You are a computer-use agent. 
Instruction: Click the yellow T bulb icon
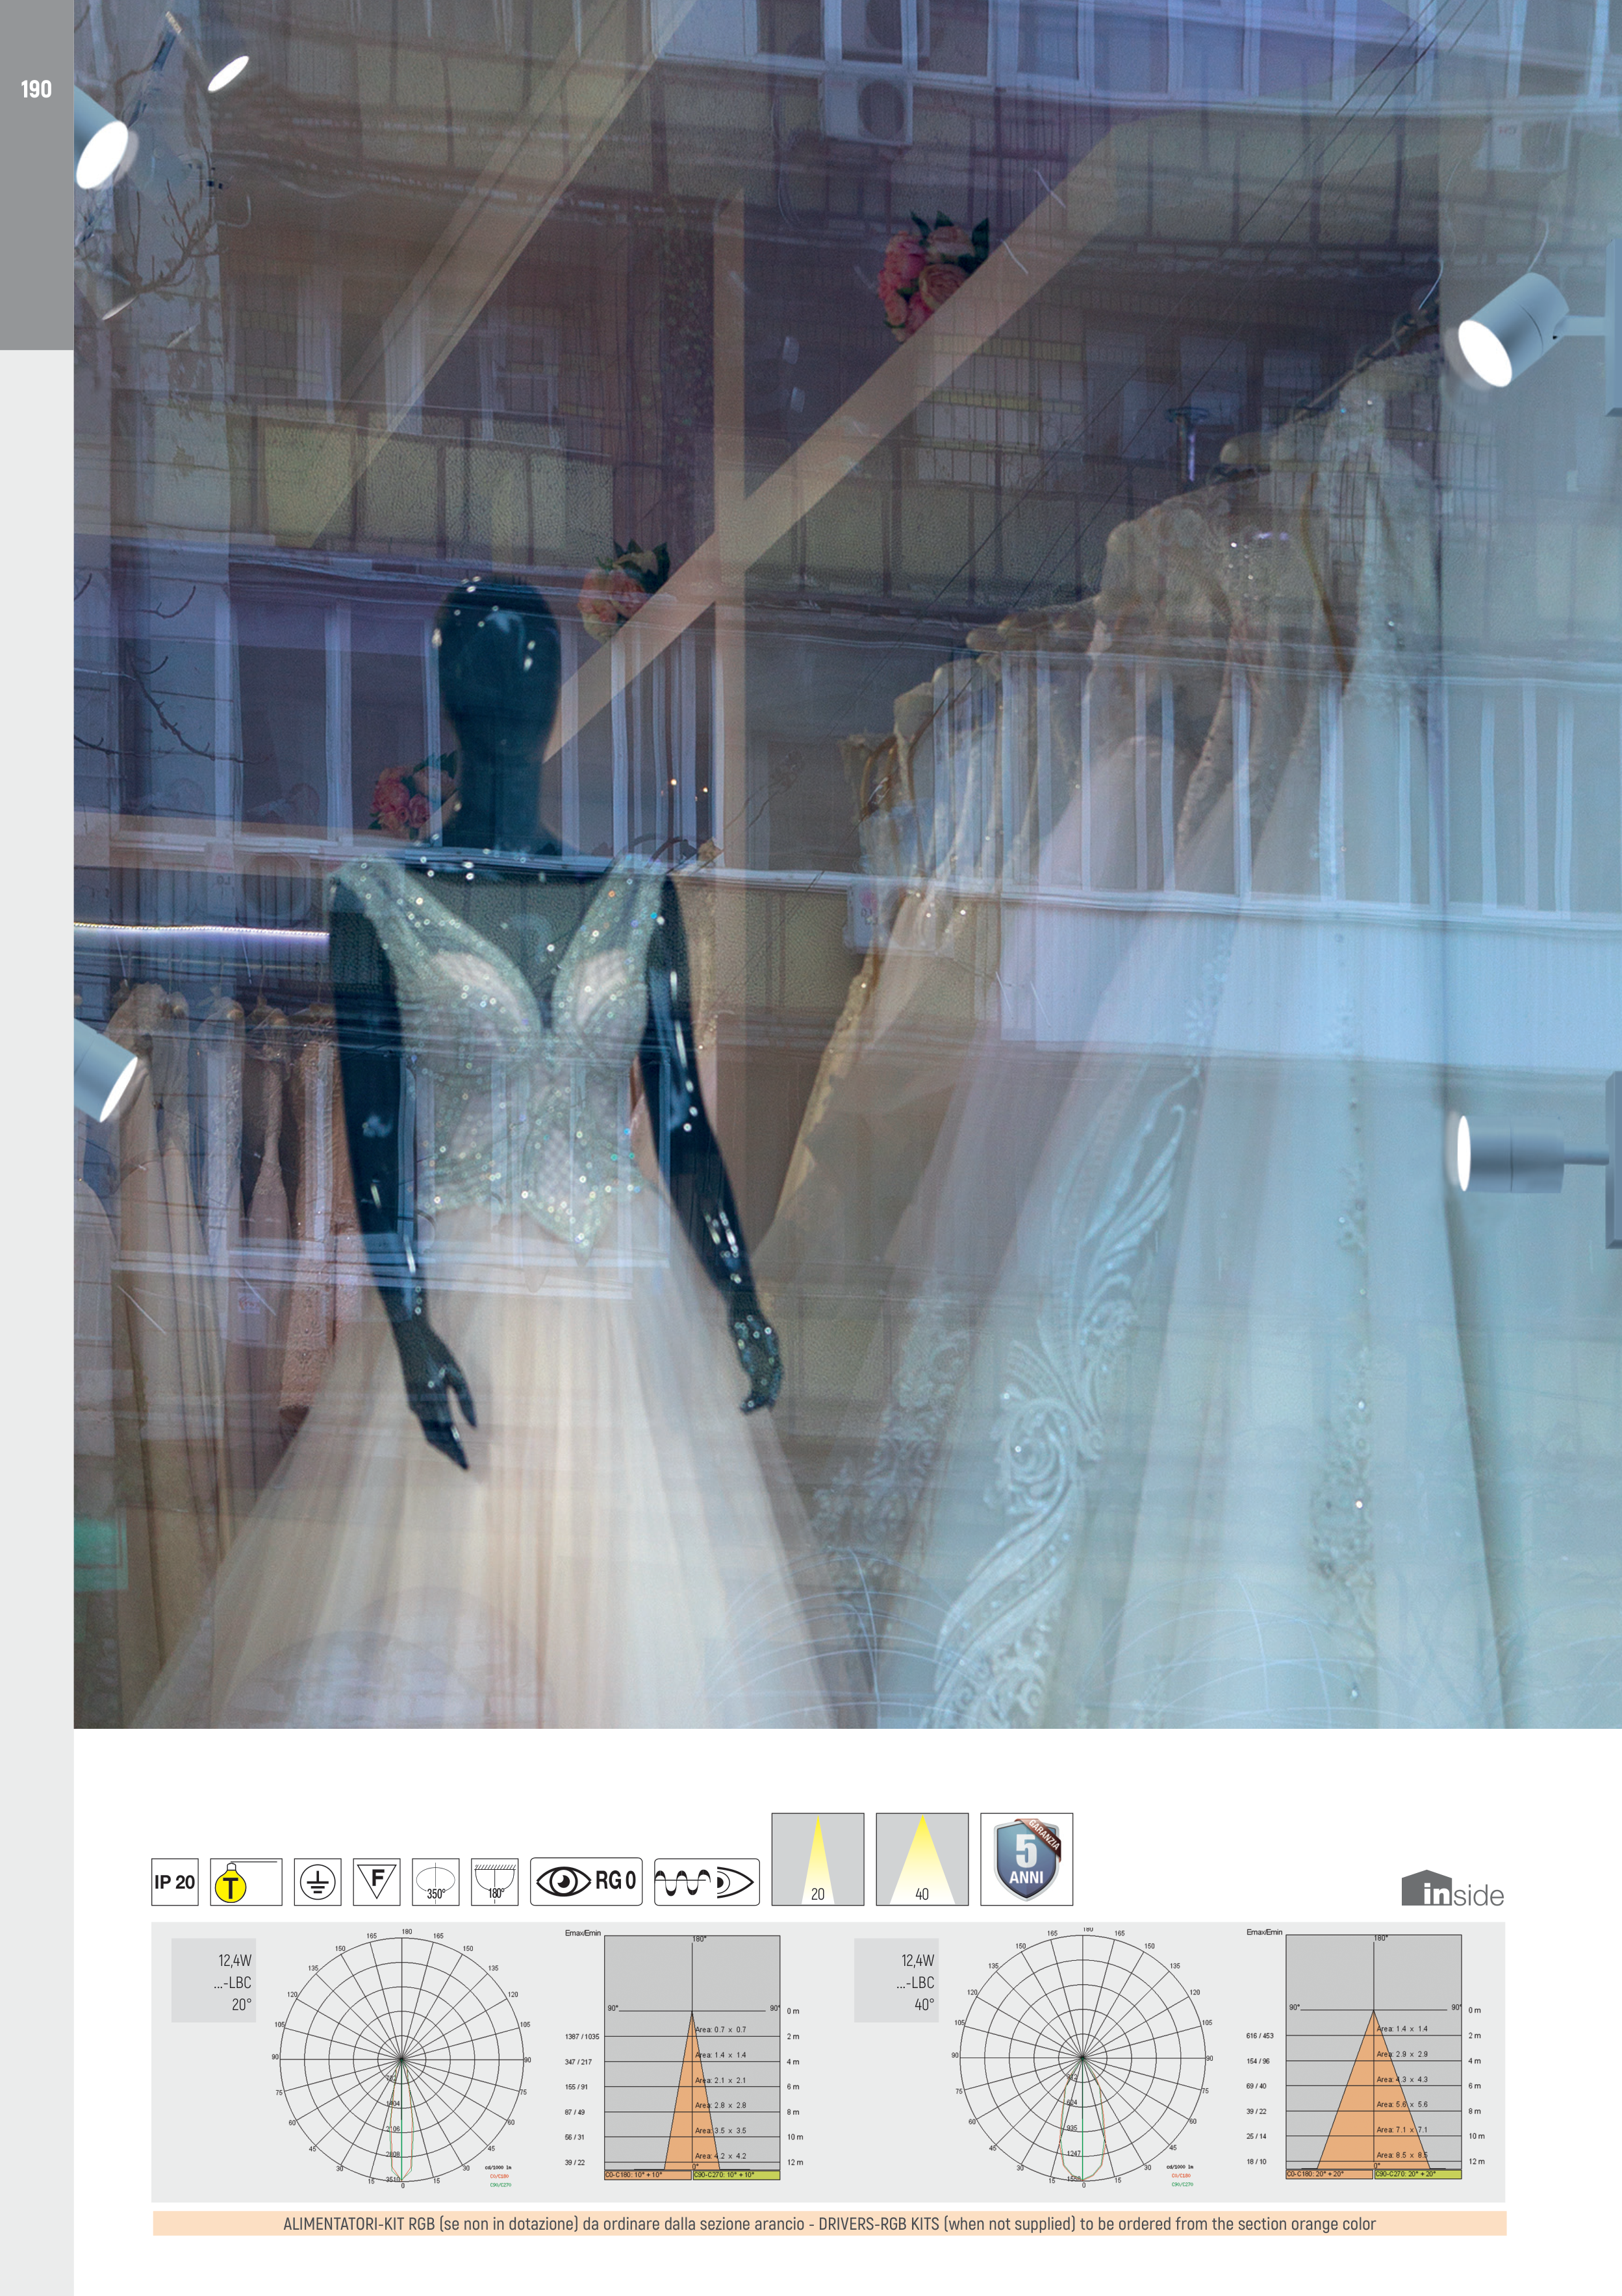tap(245, 1882)
